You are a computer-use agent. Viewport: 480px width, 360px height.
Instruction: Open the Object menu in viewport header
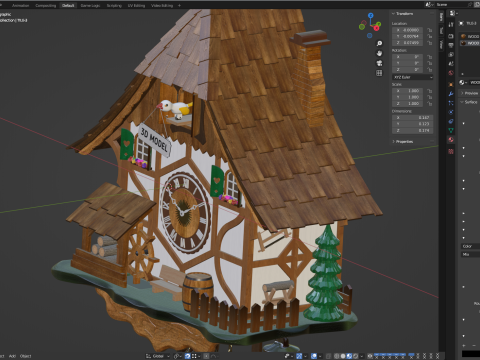click(25, 356)
